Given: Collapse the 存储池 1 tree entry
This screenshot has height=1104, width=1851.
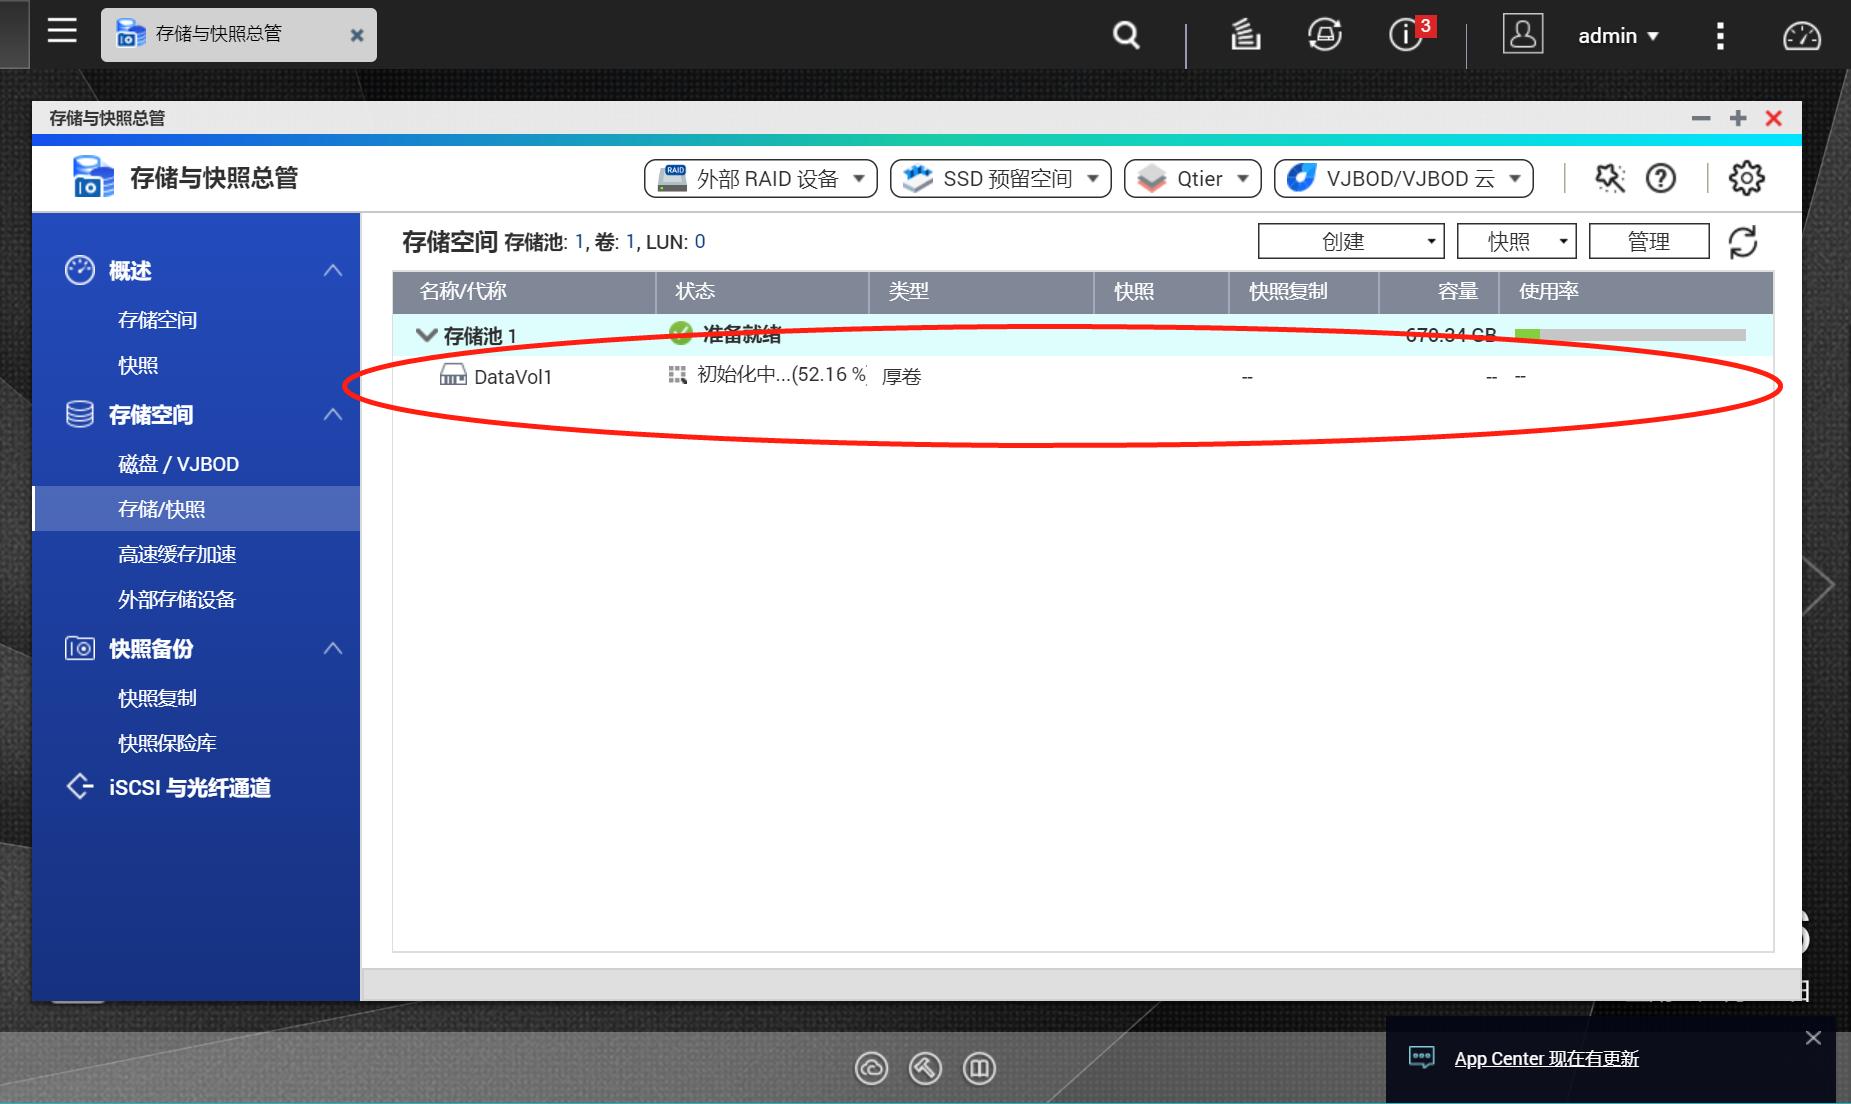Looking at the screenshot, I should tap(425, 335).
